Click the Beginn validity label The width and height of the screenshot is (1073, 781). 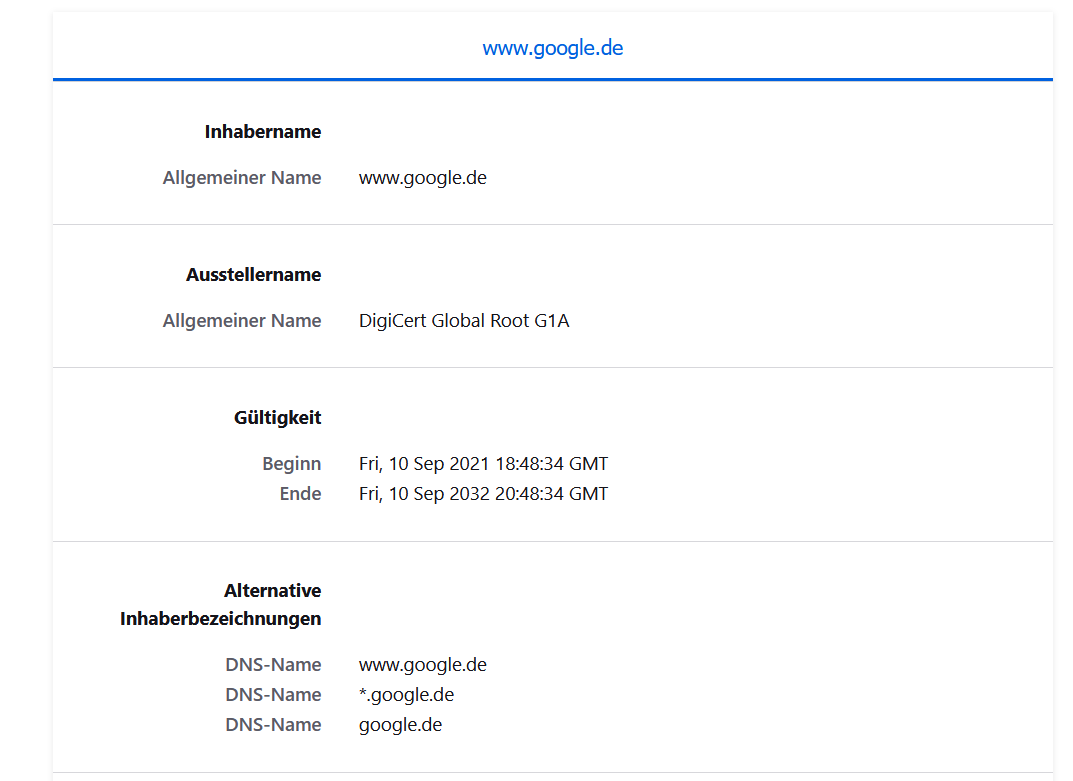[291, 464]
